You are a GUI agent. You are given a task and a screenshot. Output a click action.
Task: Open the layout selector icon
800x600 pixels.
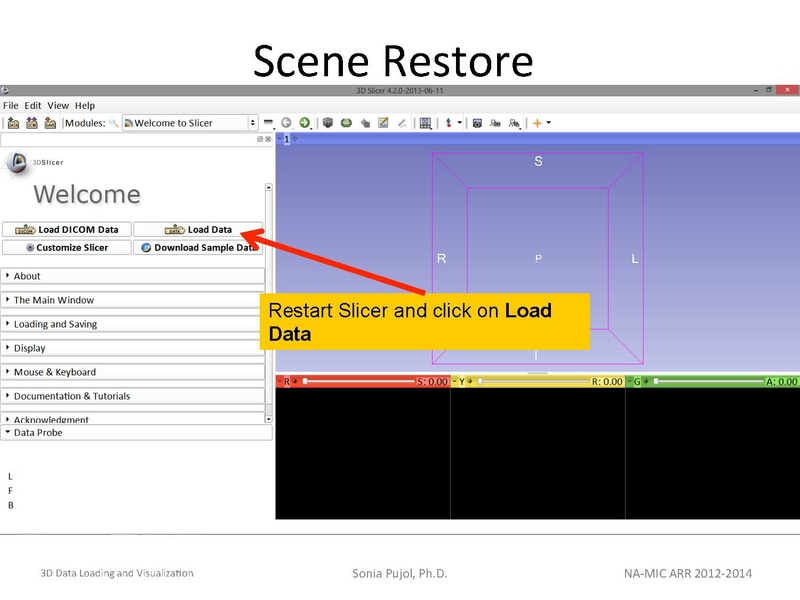[426, 123]
